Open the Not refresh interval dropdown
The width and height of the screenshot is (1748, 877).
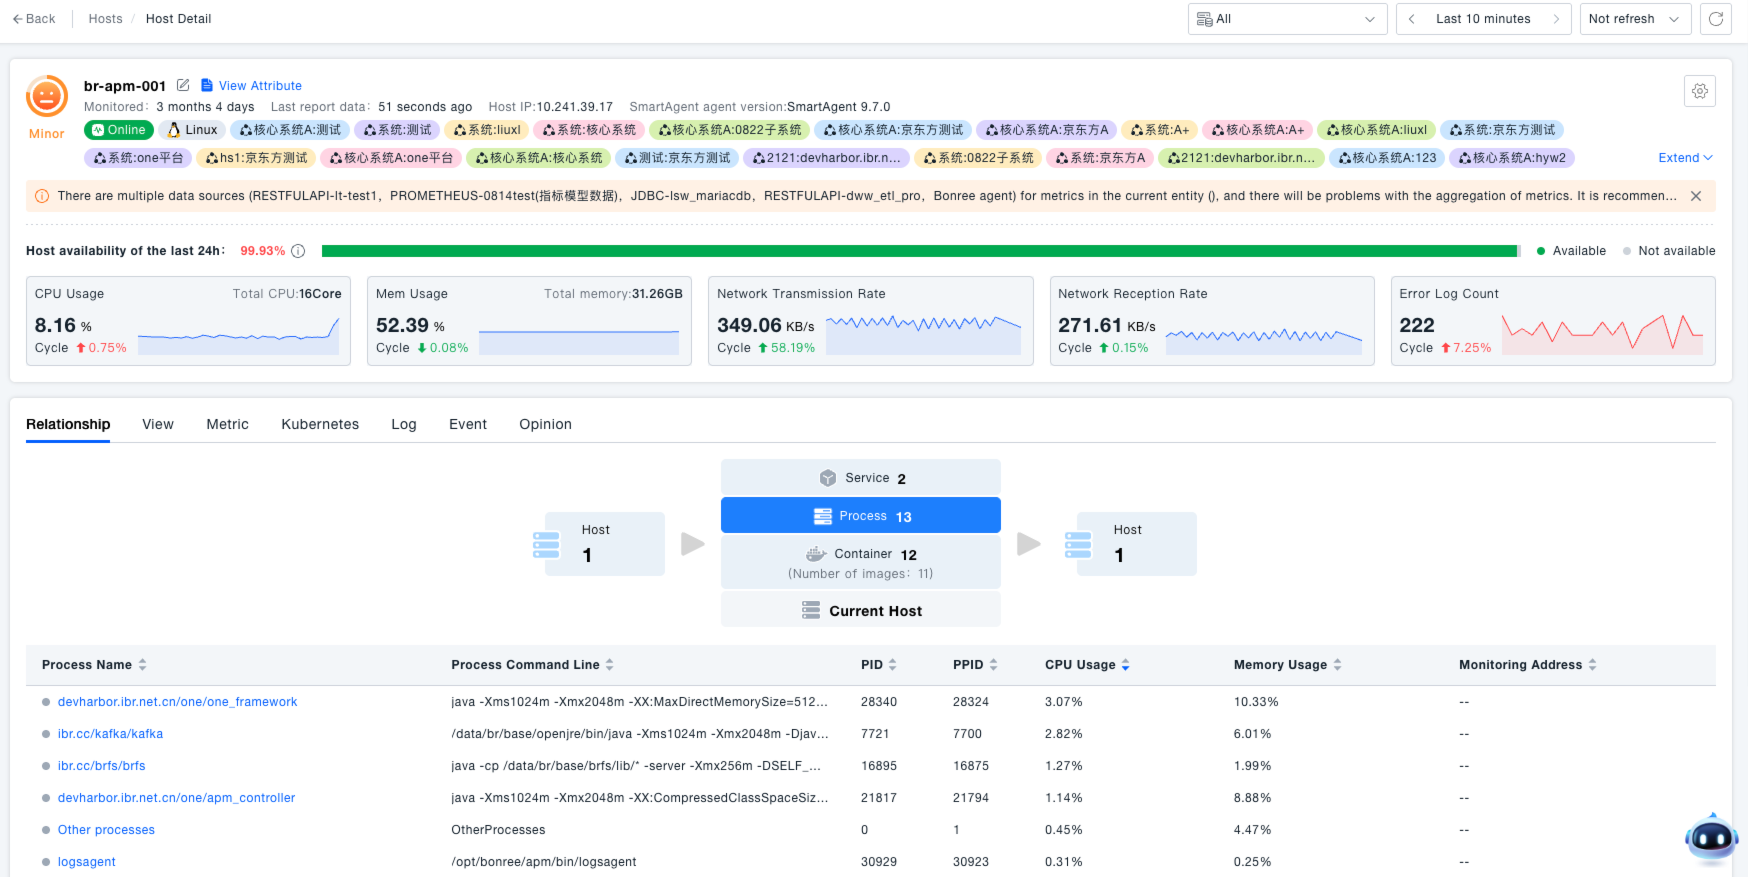tap(1634, 19)
